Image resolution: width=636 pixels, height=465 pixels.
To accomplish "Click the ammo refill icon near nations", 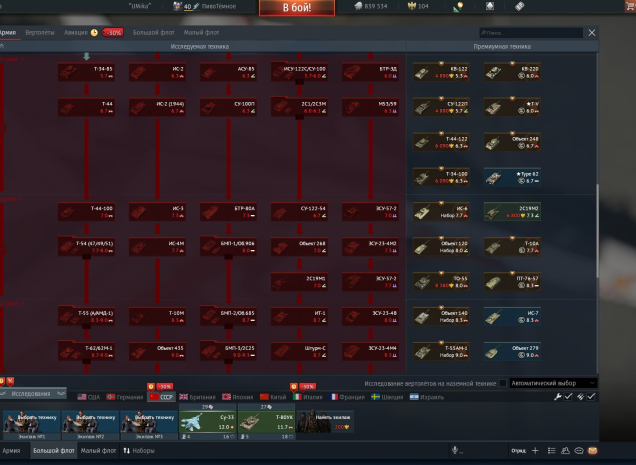I will click(x=580, y=397).
